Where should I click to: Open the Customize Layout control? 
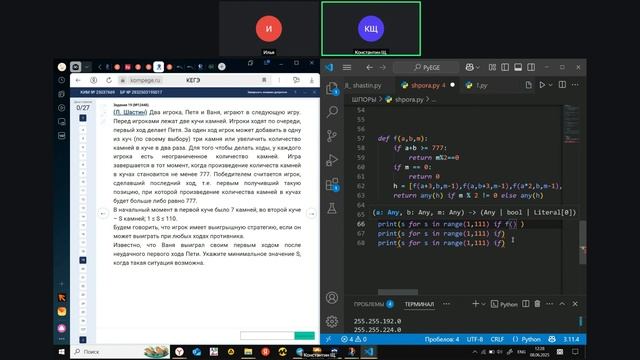[x=492, y=67]
